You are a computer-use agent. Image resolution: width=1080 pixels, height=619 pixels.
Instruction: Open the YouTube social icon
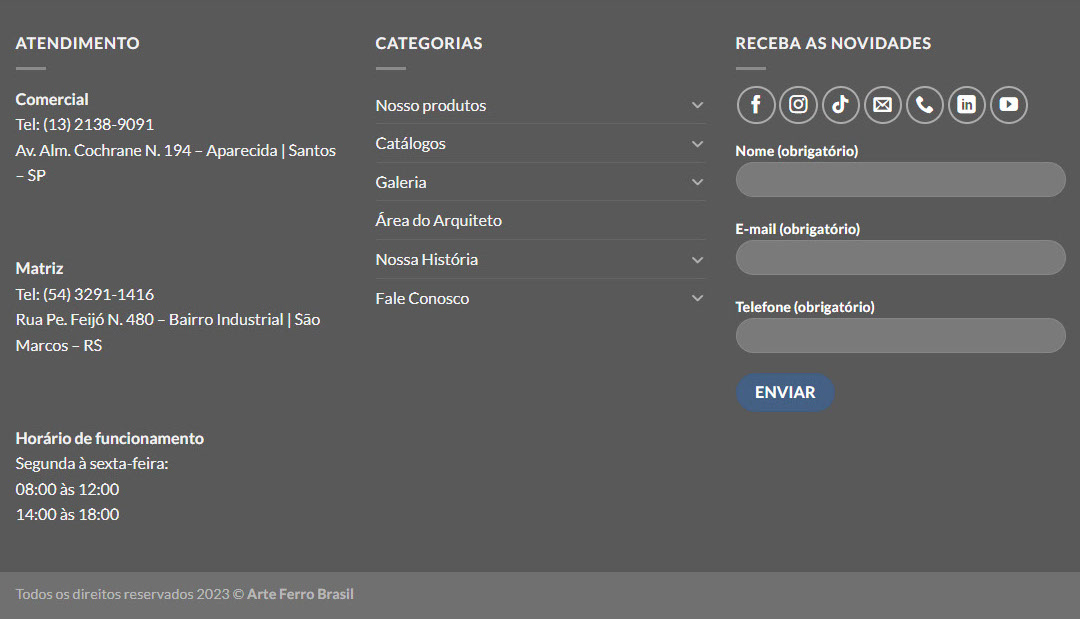pyautogui.click(x=1008, y=105)
